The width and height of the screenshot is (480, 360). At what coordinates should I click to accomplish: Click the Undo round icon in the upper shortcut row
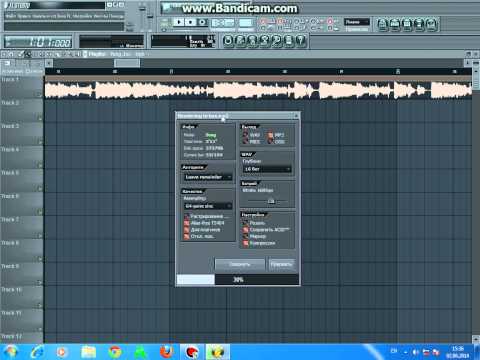click(383, 24)
